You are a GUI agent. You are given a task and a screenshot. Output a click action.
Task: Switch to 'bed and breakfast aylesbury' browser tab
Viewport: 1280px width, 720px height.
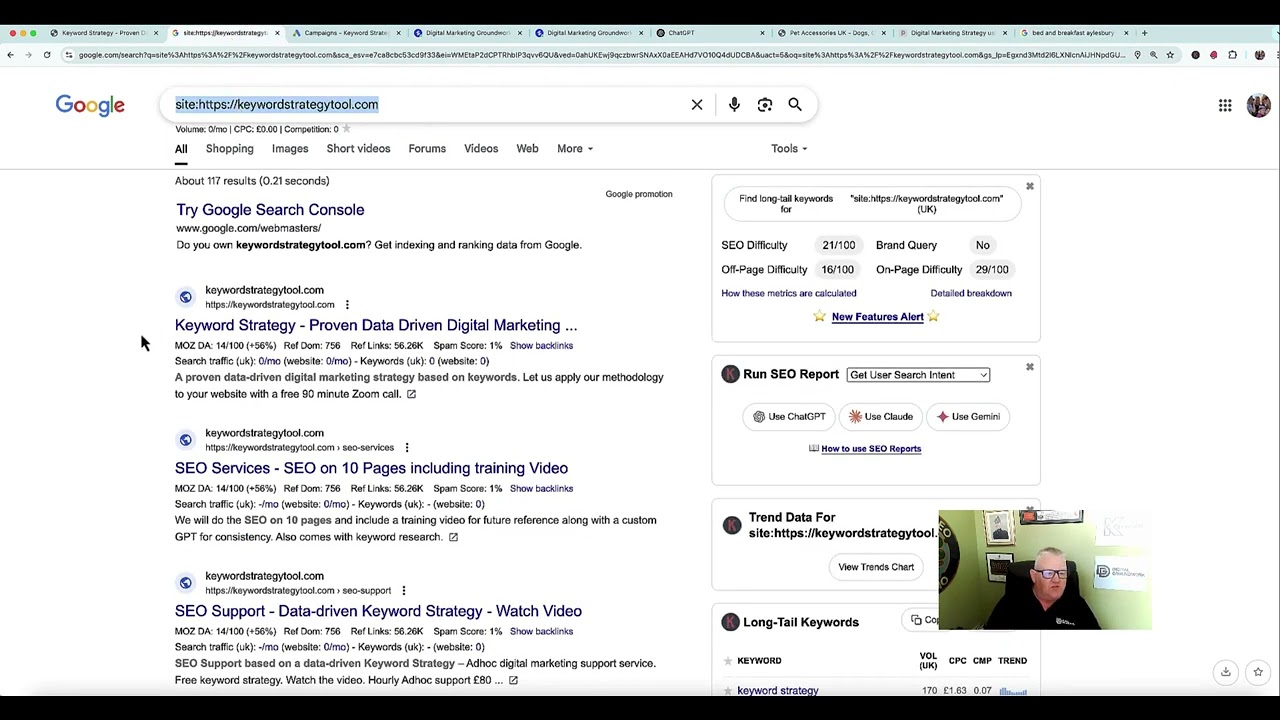tap(1073, 33)
